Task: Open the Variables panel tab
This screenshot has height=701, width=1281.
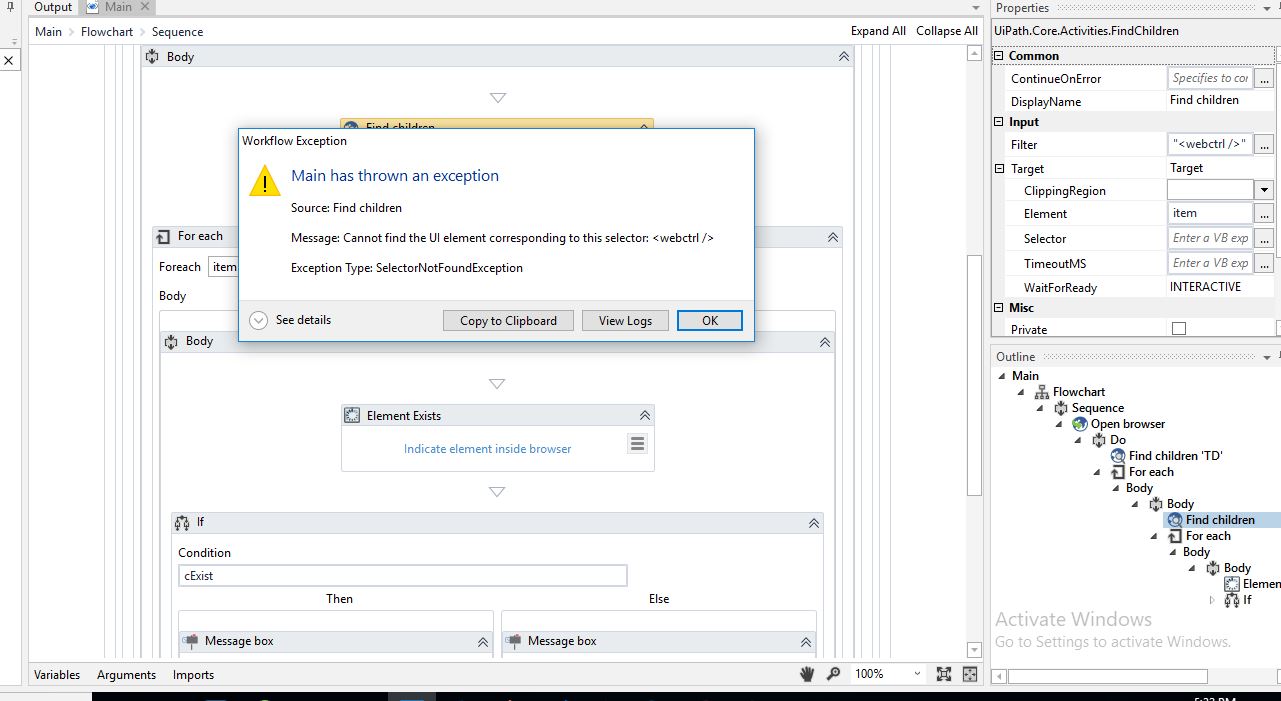Action: point(57,675)
